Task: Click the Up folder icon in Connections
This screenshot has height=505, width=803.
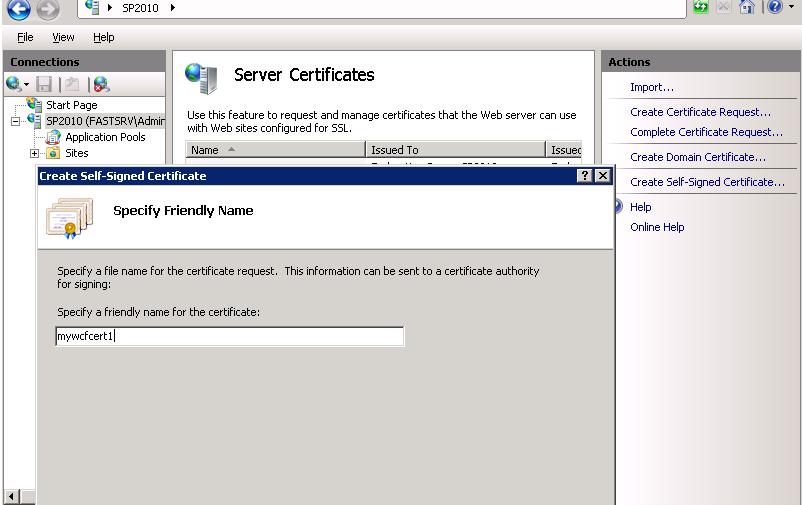Action: 72,84
